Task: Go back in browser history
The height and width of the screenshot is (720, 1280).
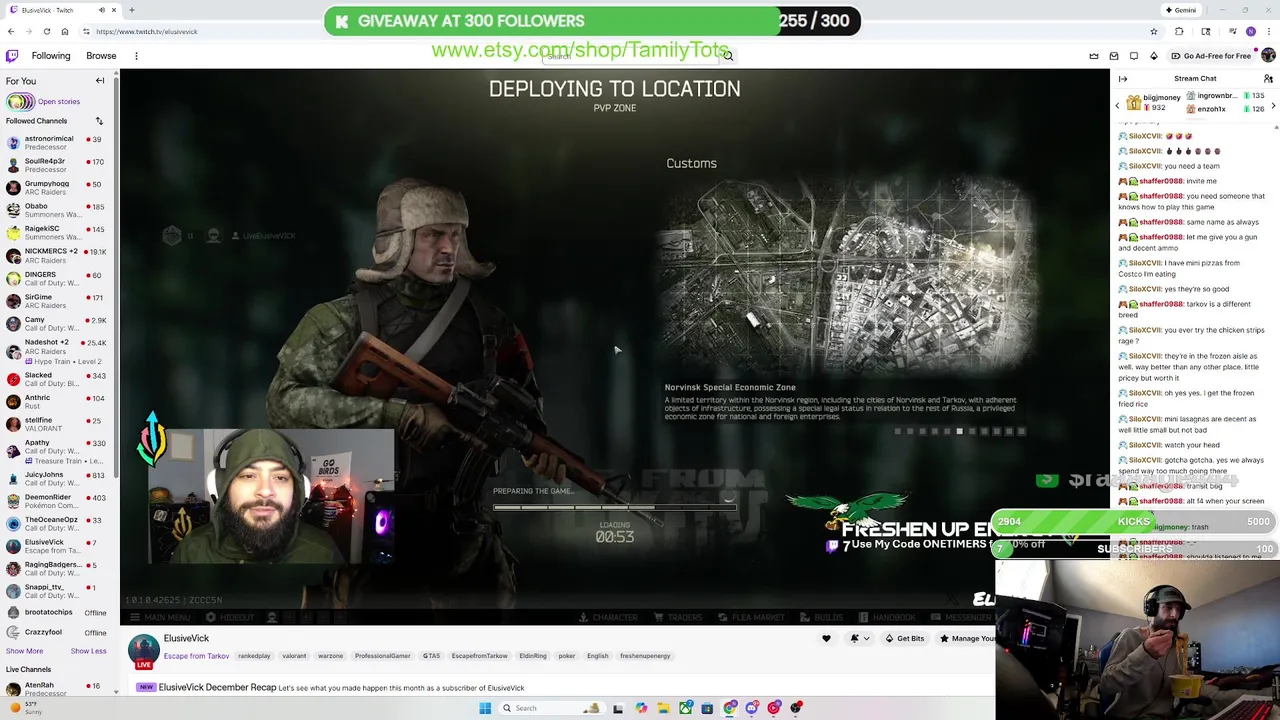Action: [x=11, y=32]
